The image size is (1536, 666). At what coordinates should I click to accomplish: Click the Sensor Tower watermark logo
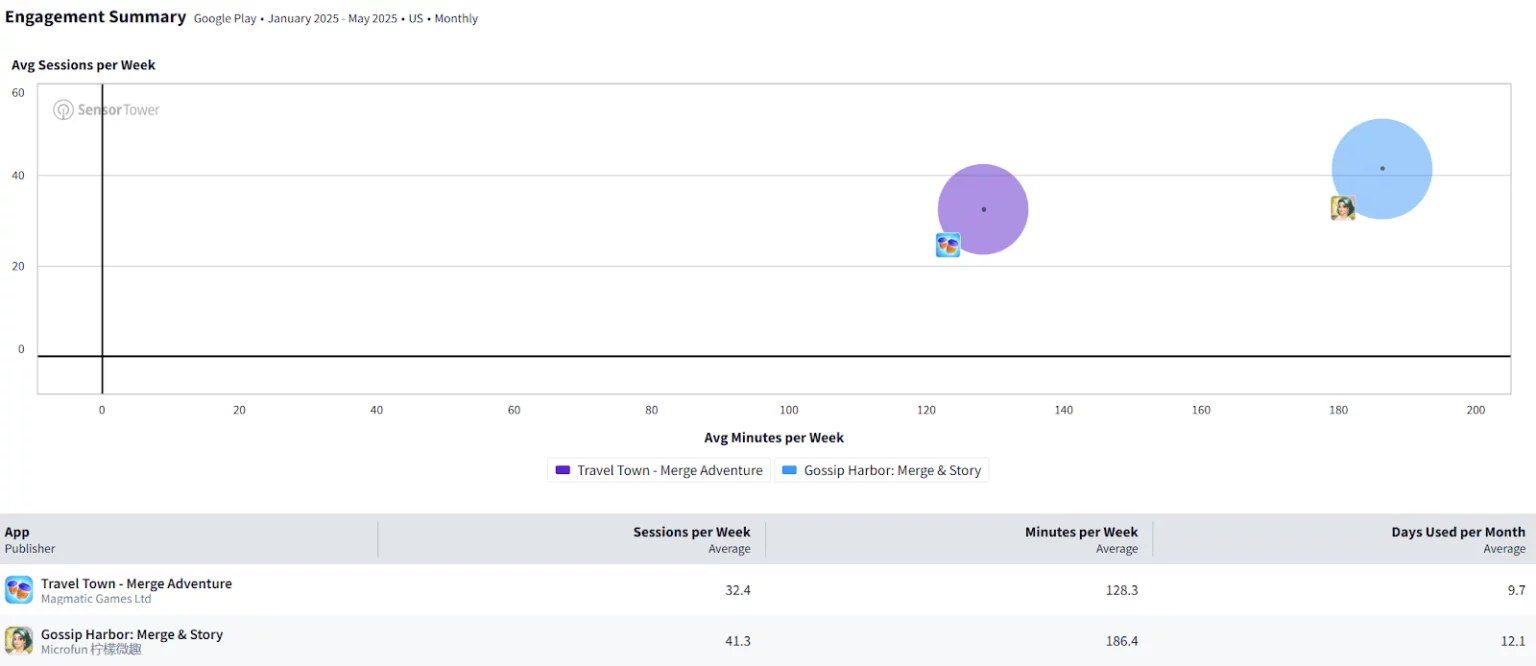[x=106, y=110]
